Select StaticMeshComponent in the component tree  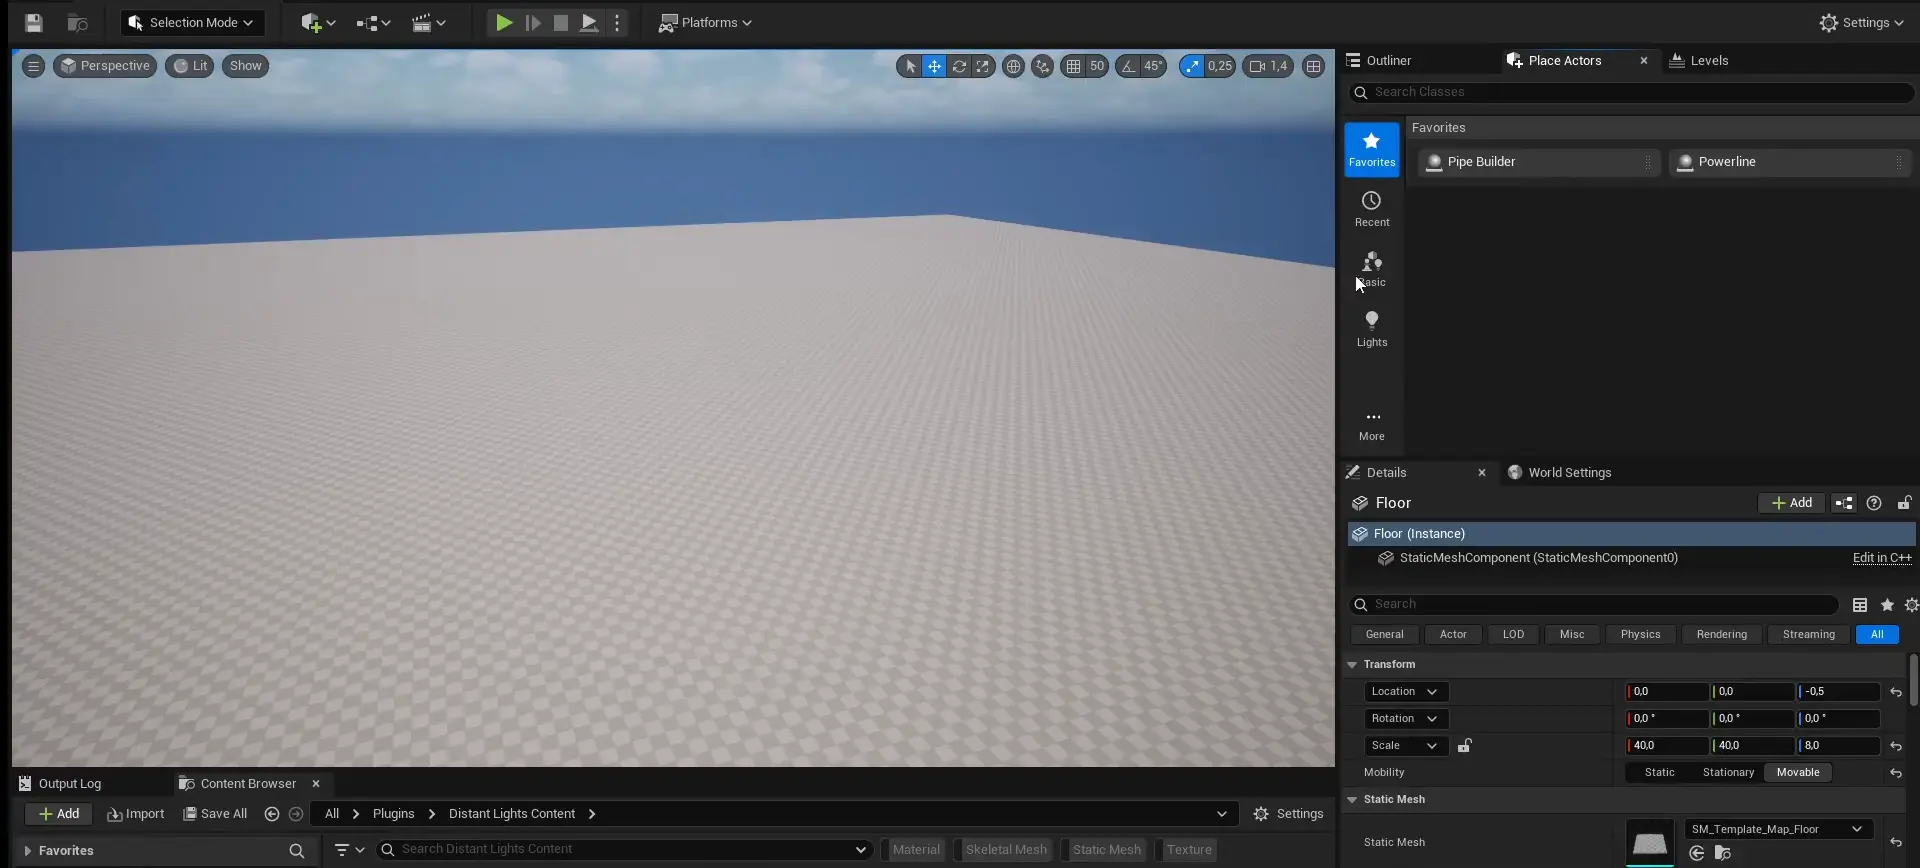(x=1538, y=558)
